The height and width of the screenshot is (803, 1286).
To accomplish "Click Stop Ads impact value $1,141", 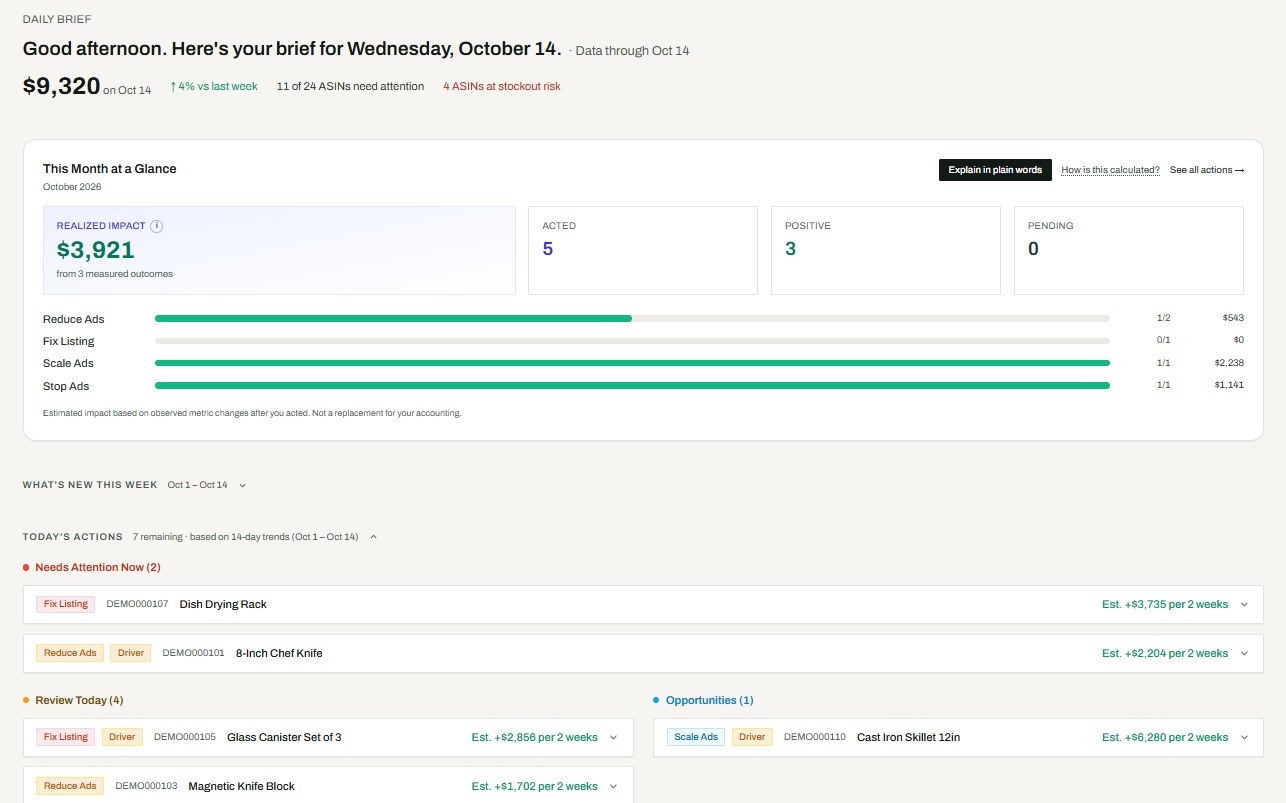I will [x=1229, y=385].
